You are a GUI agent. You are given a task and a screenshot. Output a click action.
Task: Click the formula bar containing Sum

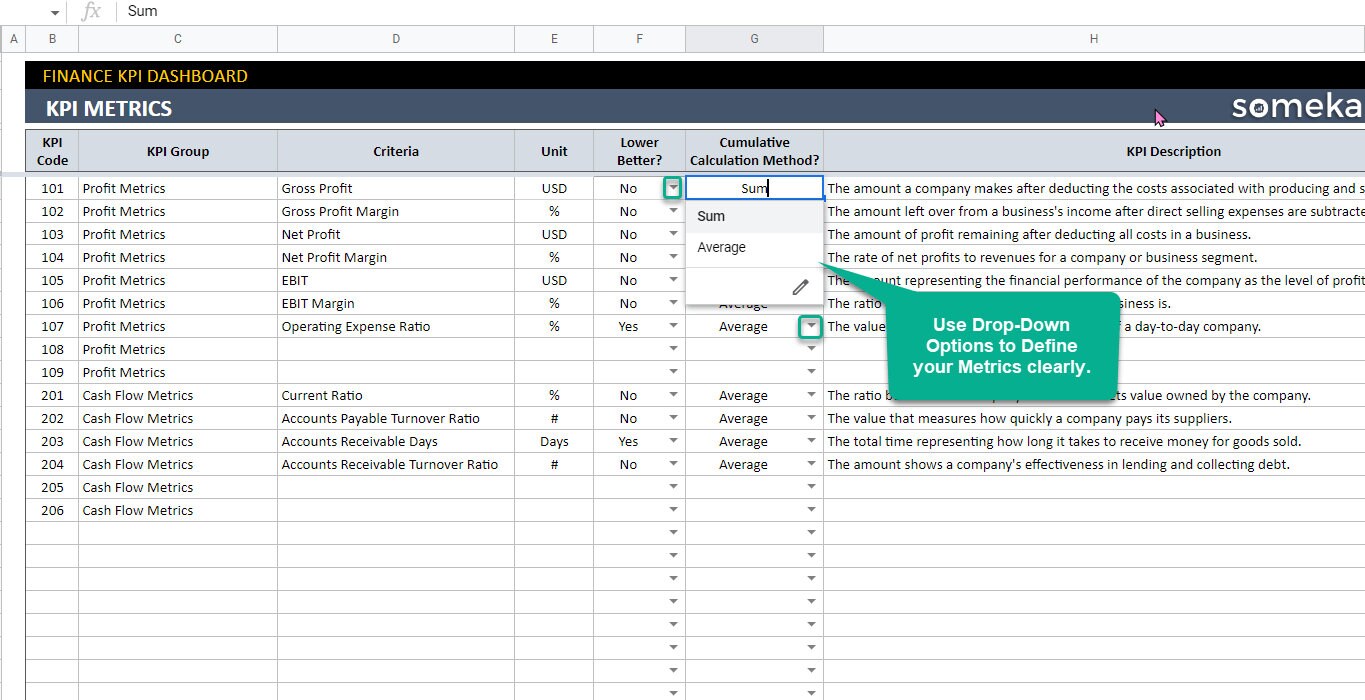coord(740,11)
